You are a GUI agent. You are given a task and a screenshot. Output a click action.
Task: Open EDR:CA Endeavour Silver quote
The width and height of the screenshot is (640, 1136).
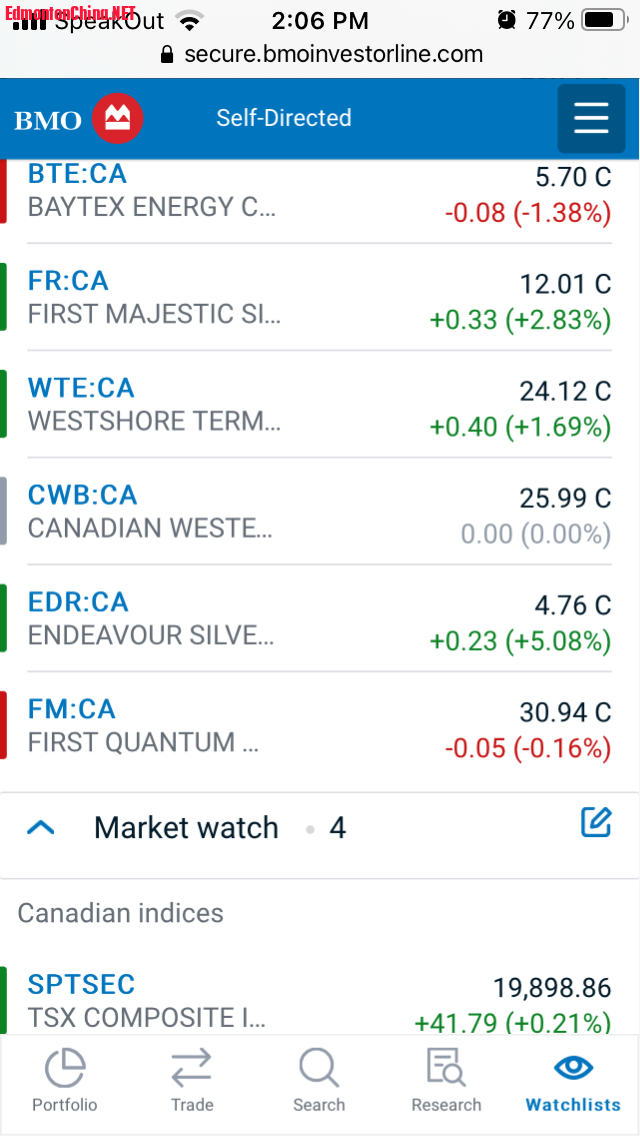pyautogui.click(x=78, y=602)
